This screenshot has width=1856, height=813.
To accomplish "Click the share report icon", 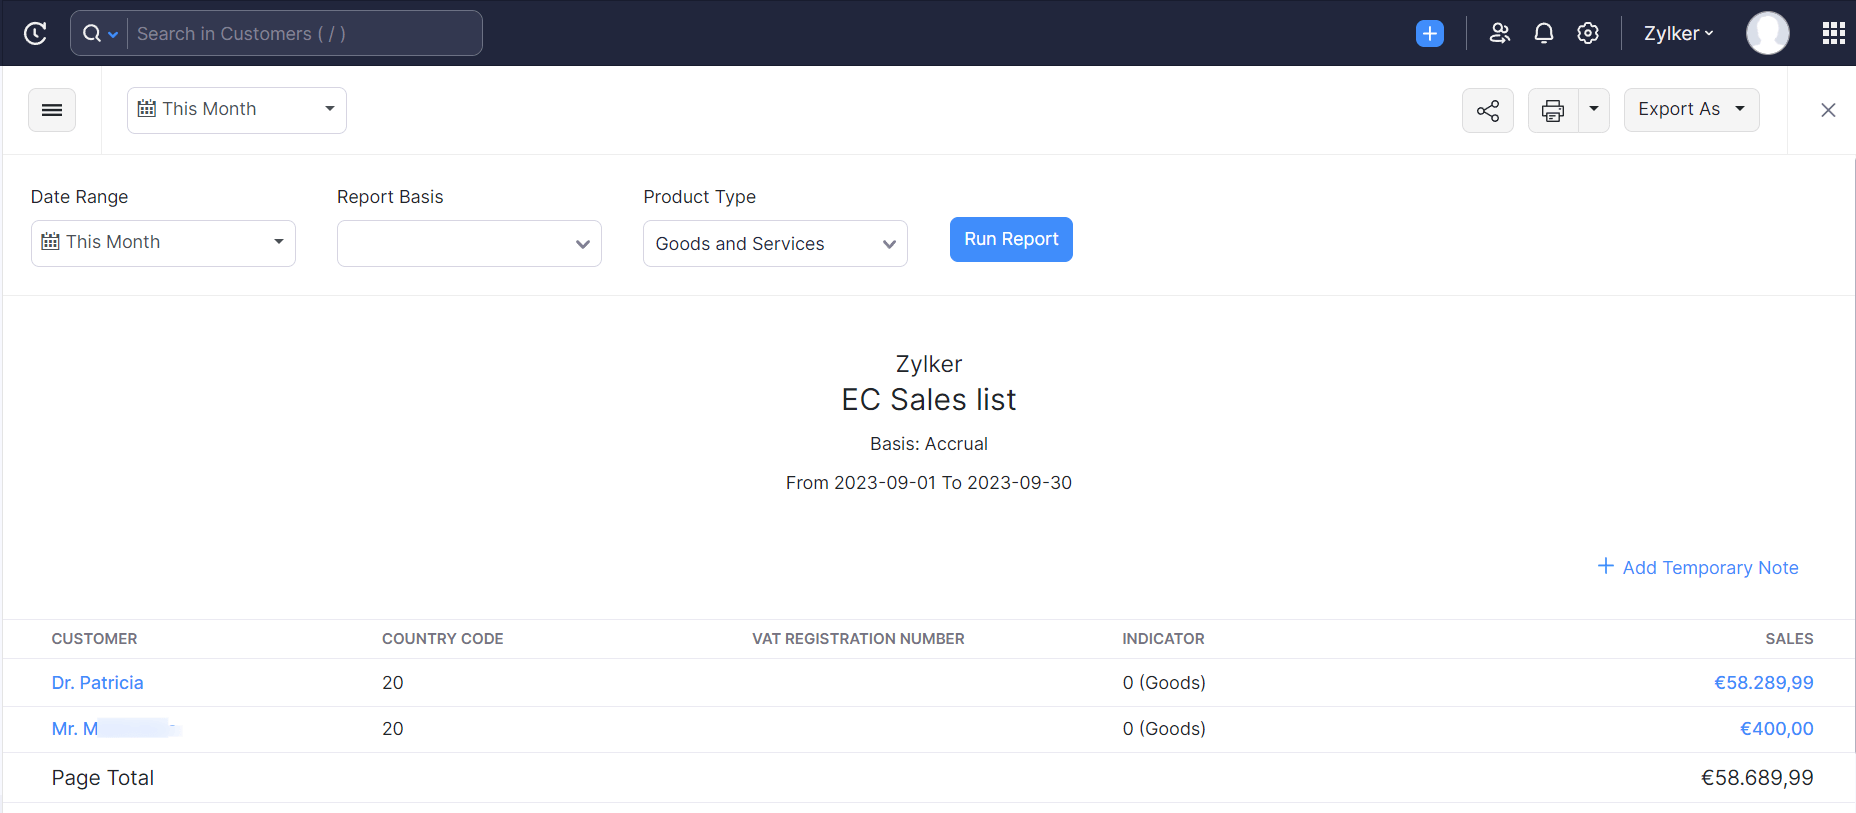I will (x=1488, y=110).
